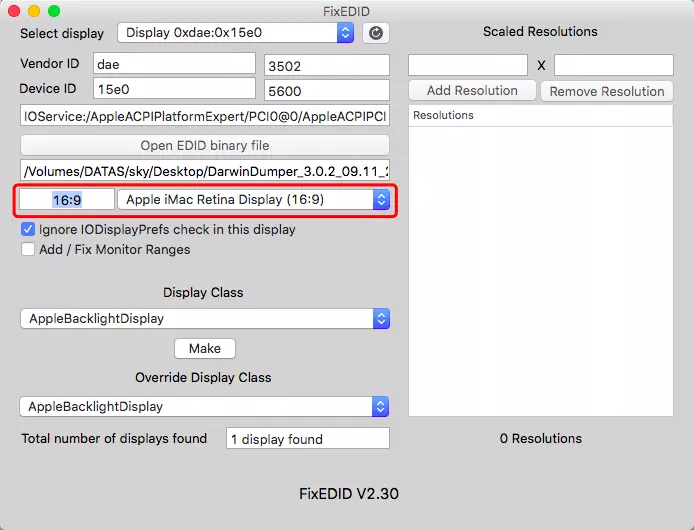Click the Remove Resolution button

tap(607, 91)
